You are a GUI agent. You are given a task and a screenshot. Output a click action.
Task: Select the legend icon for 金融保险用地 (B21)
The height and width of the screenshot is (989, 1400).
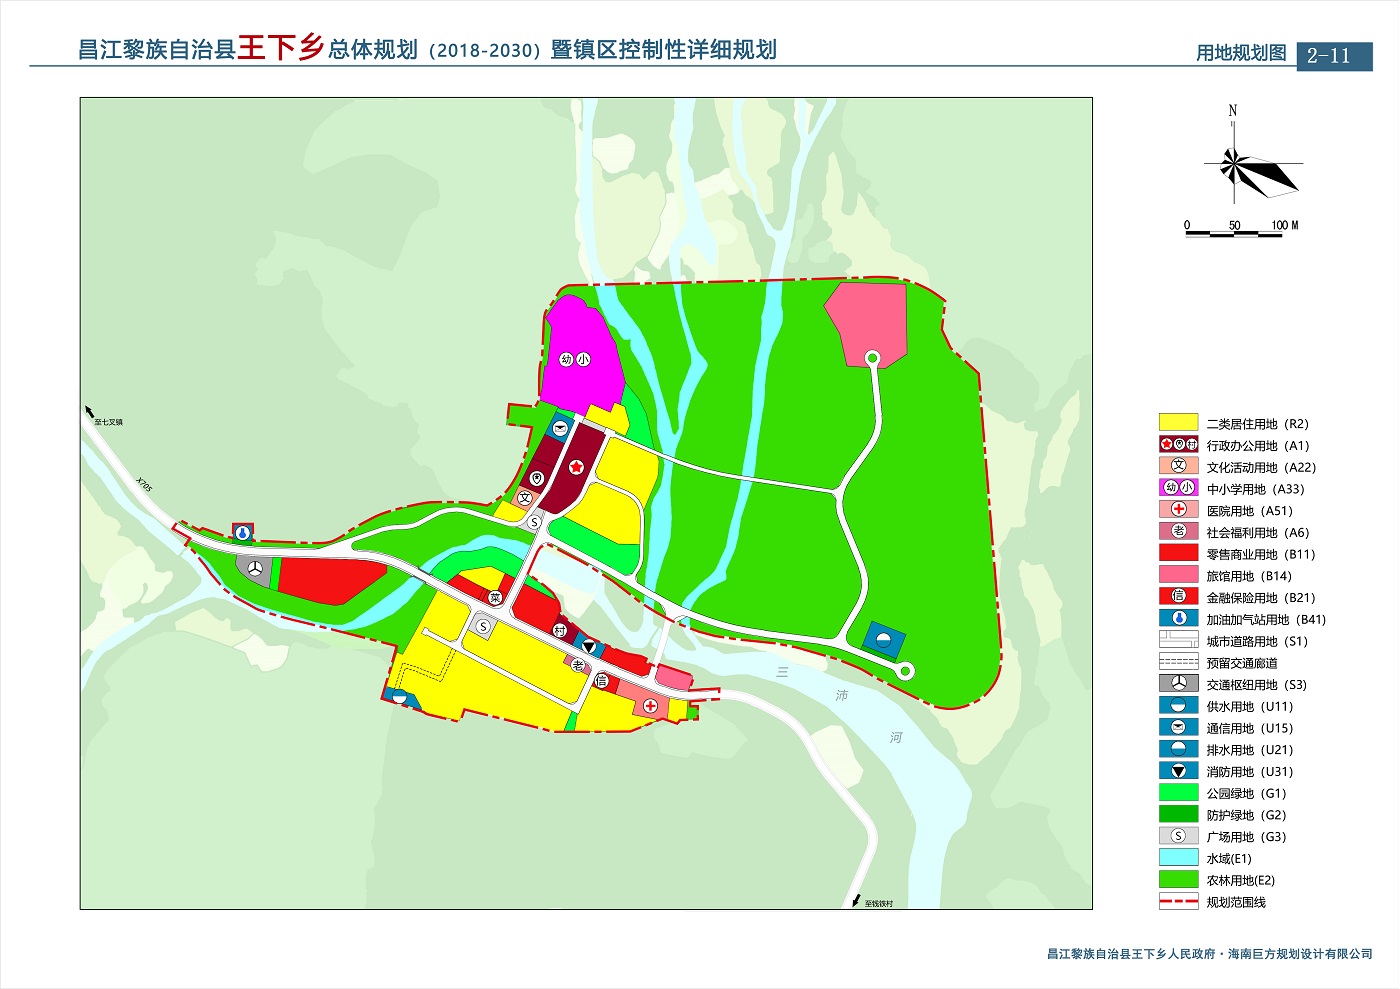point(1178,597)
